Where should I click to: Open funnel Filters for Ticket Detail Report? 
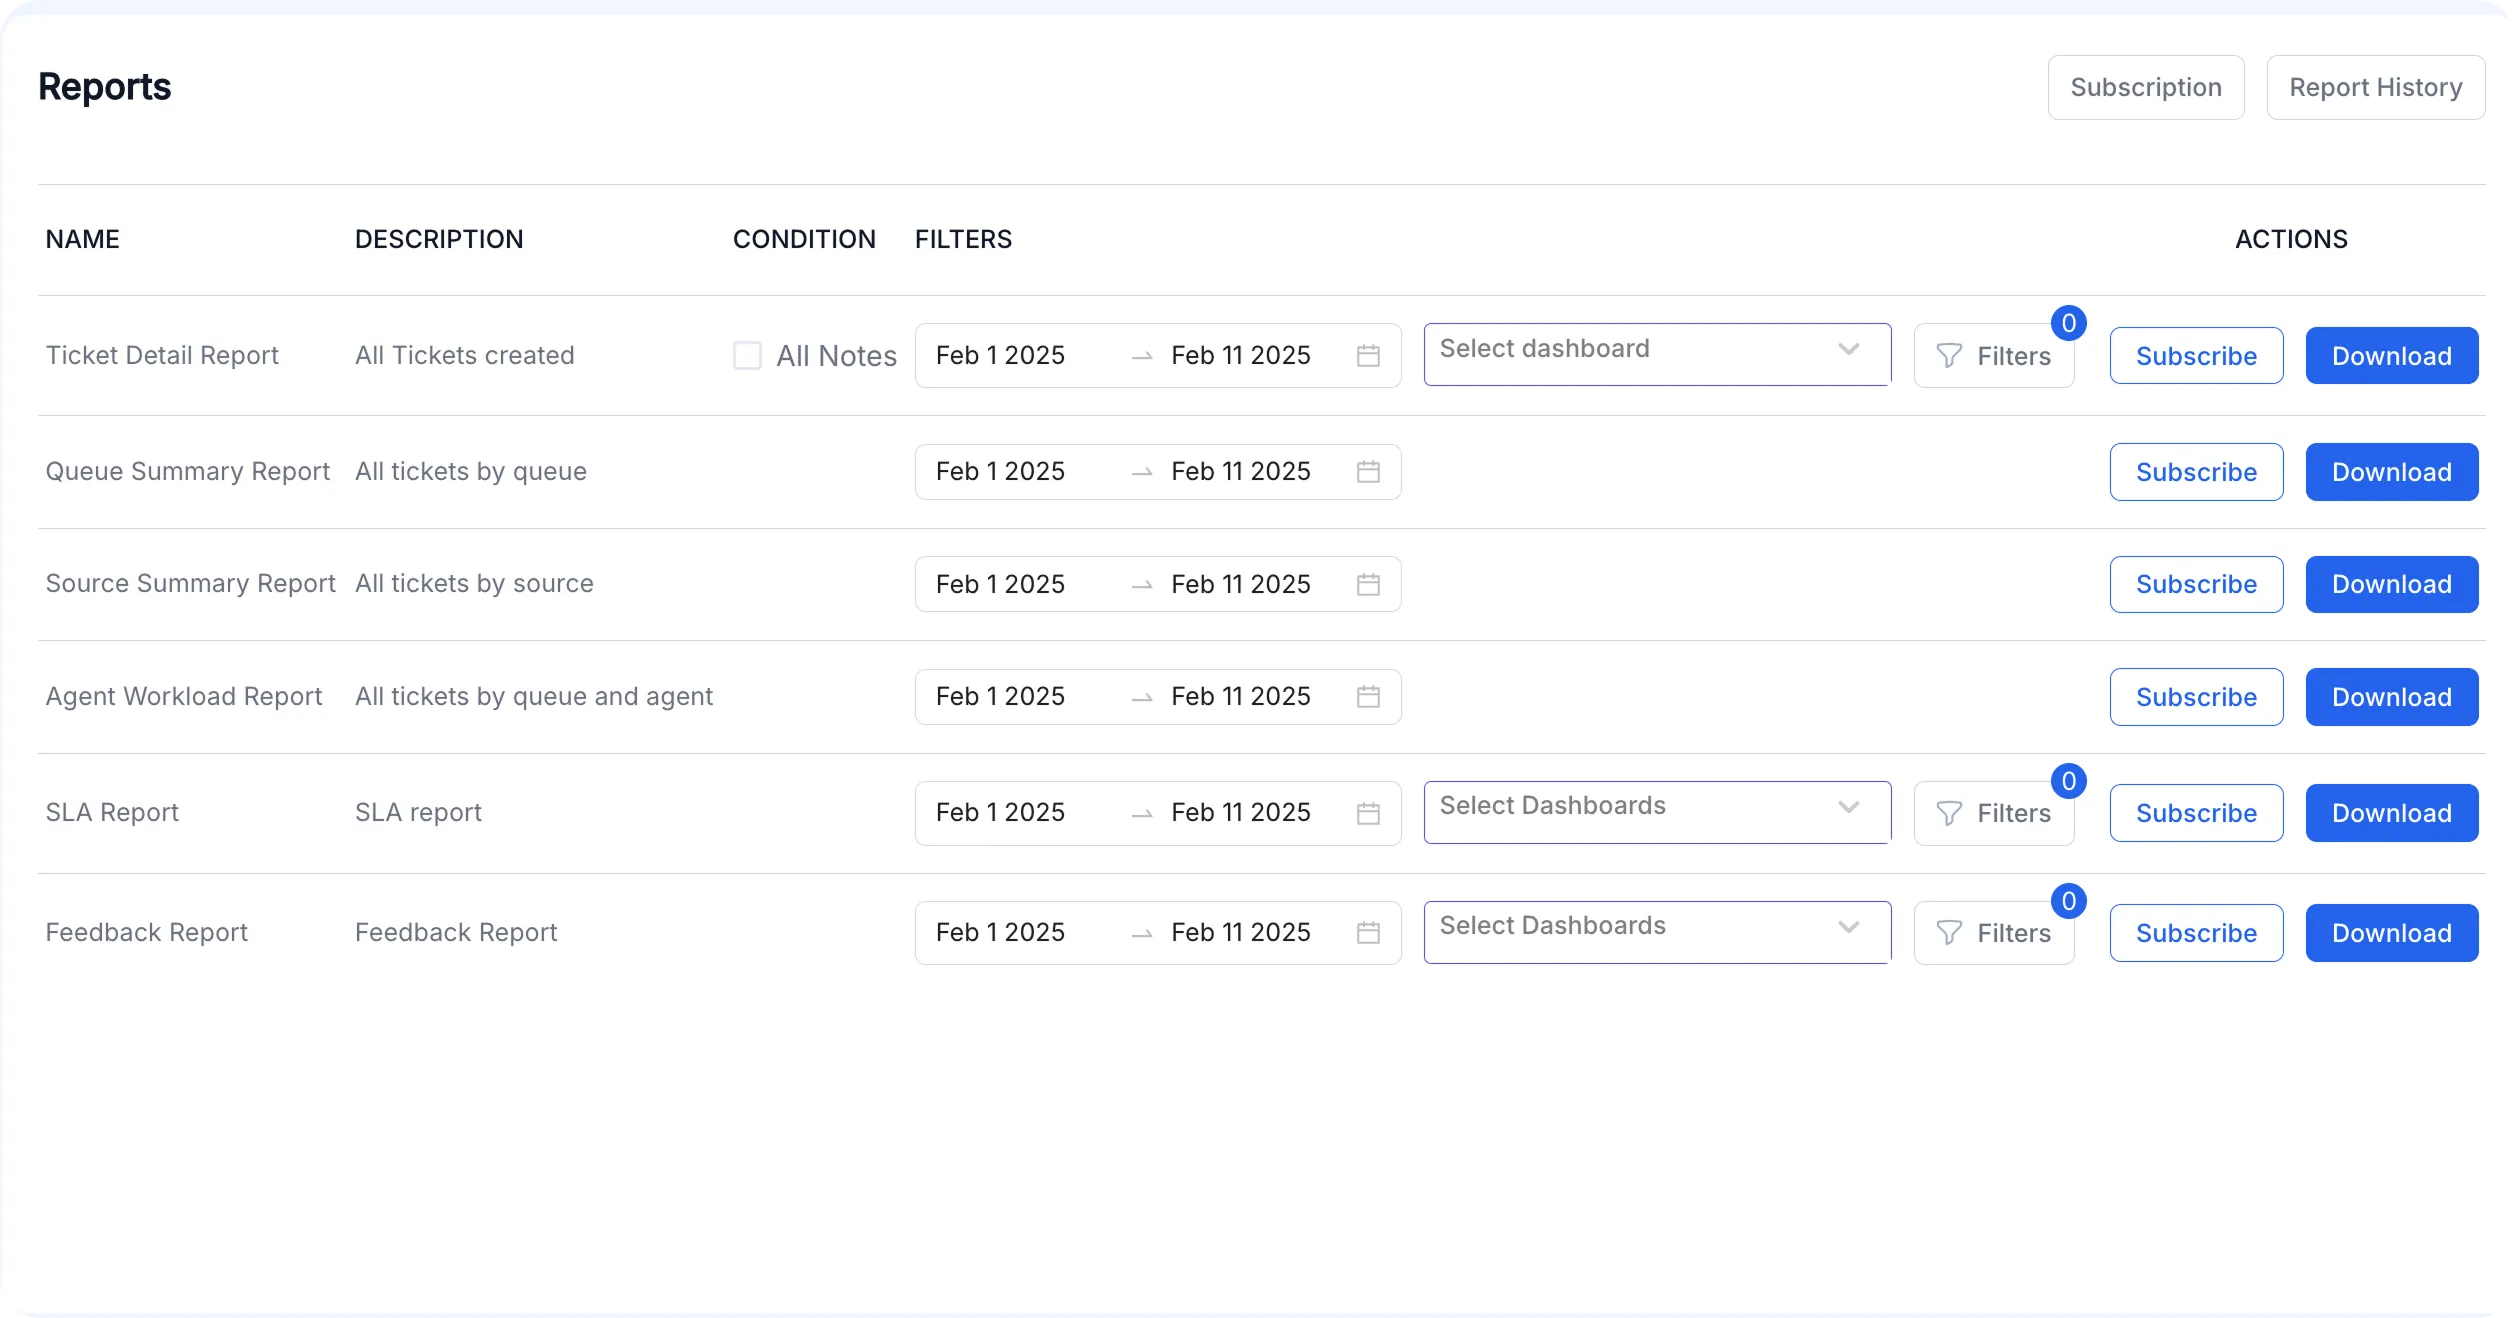(x=1993, y=356)
